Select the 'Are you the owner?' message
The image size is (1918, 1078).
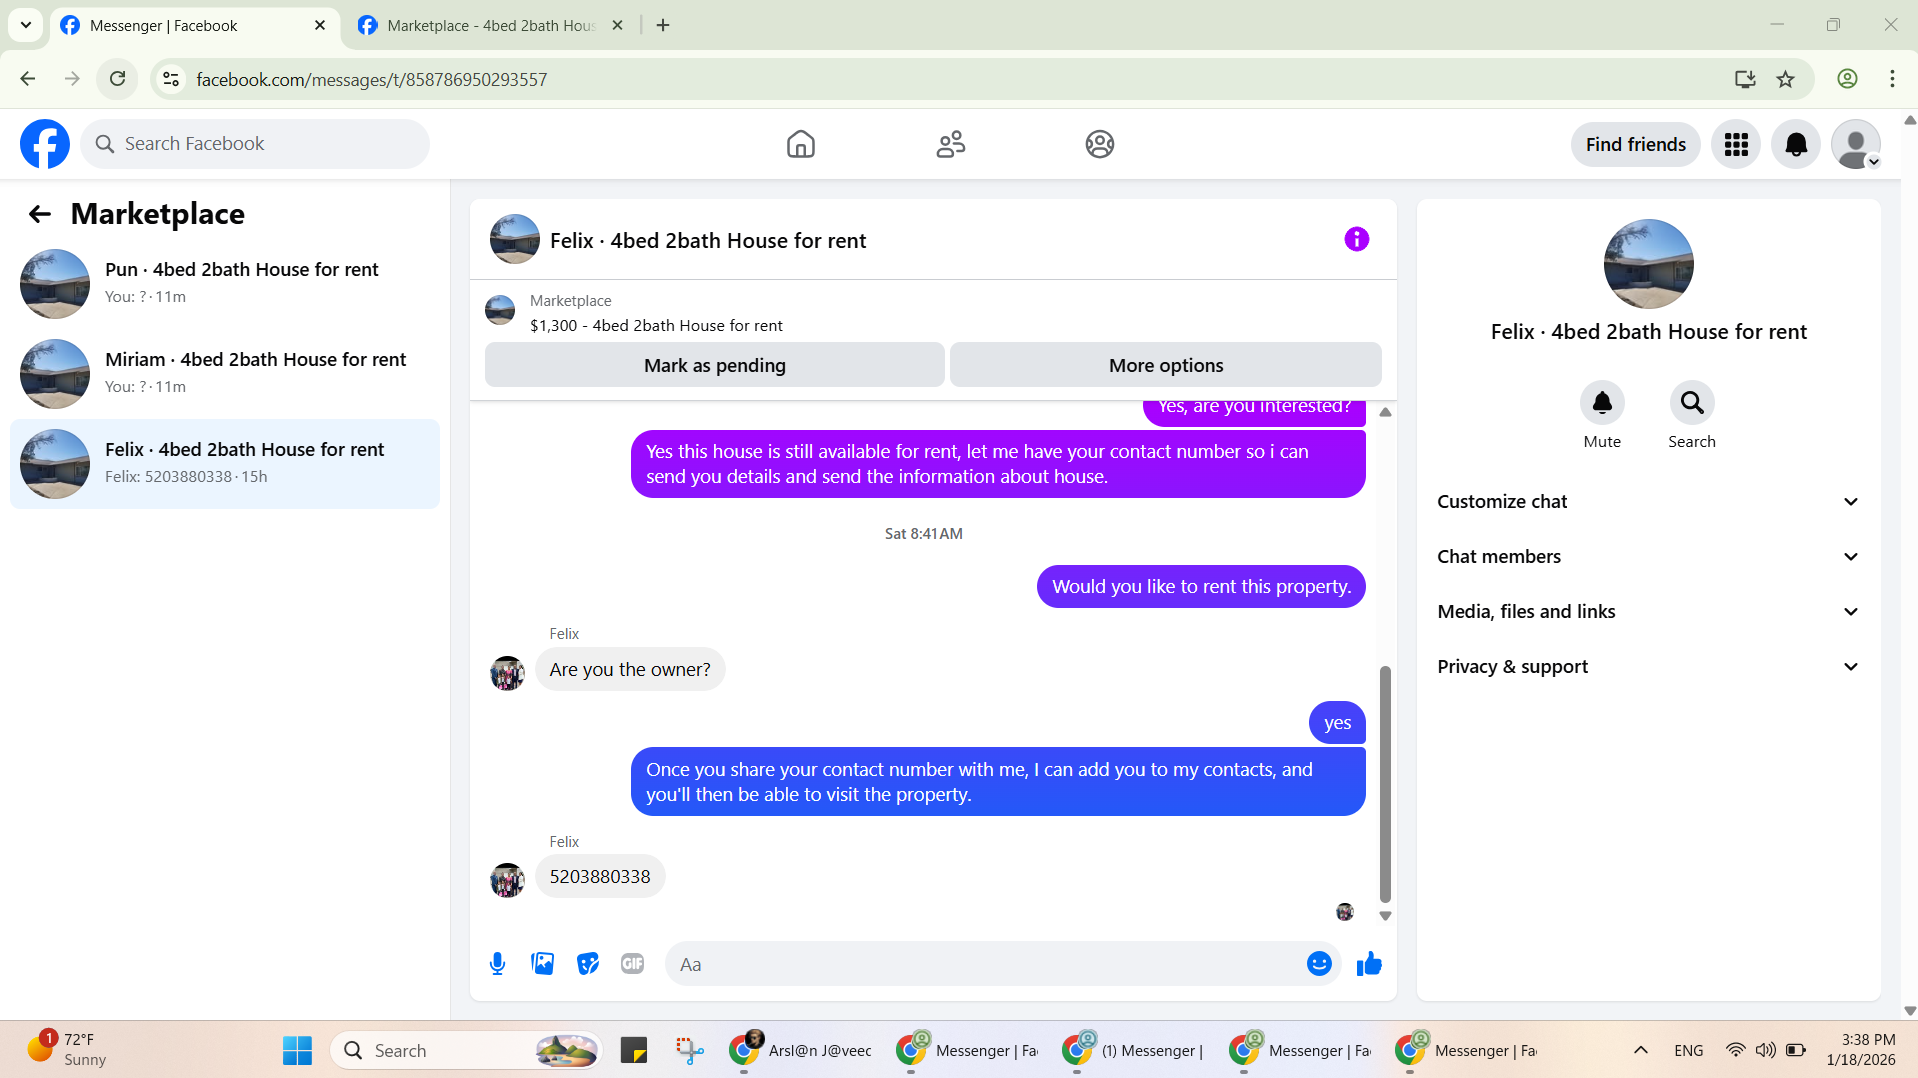tap(630, 670)
